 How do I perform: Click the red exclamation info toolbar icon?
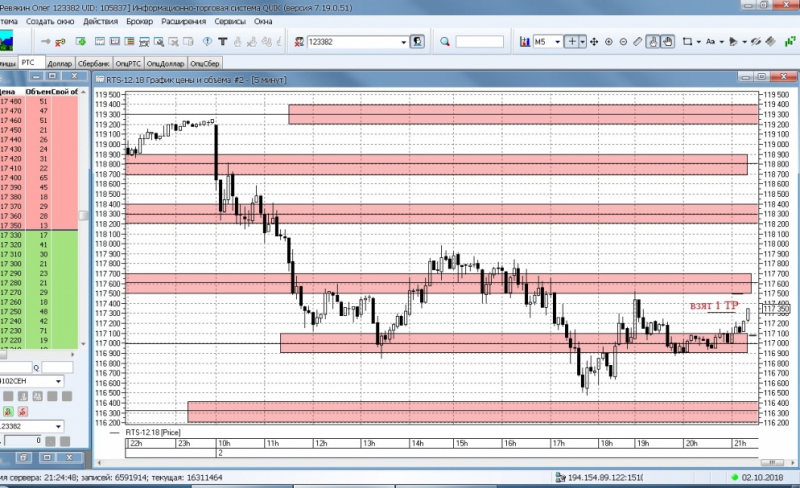(207, 41)
